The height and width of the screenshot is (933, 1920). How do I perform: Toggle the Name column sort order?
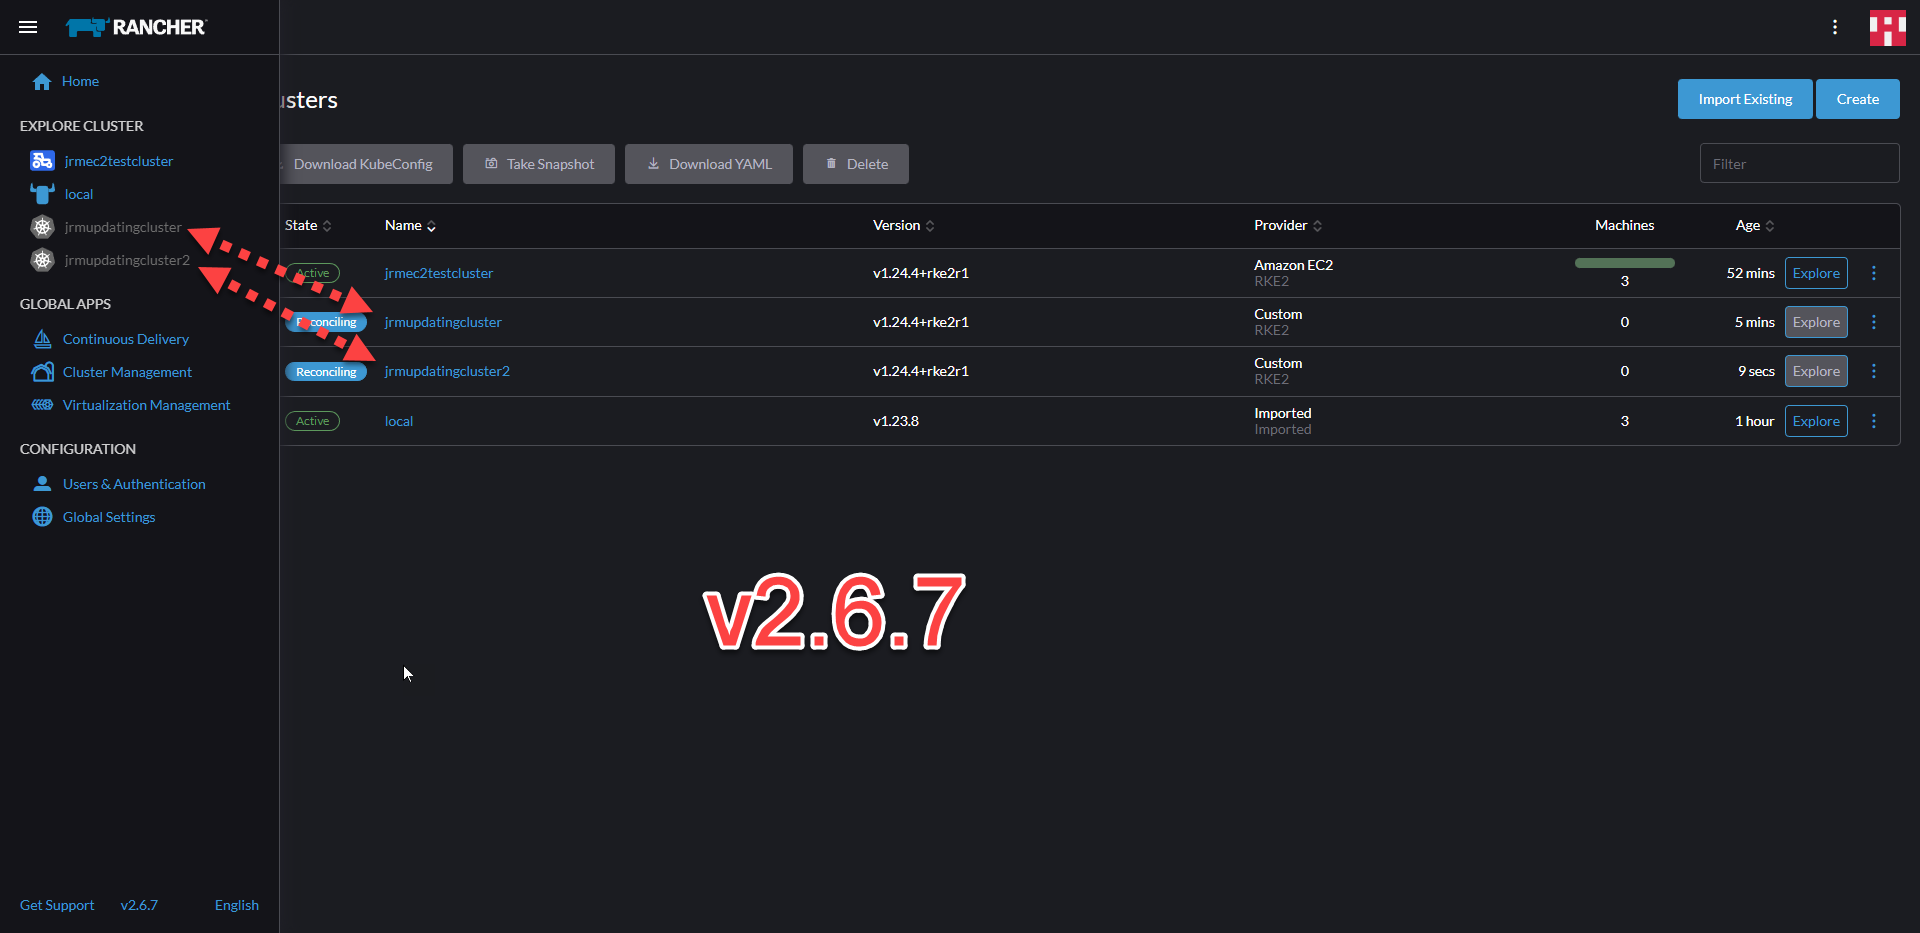point(430,226)
